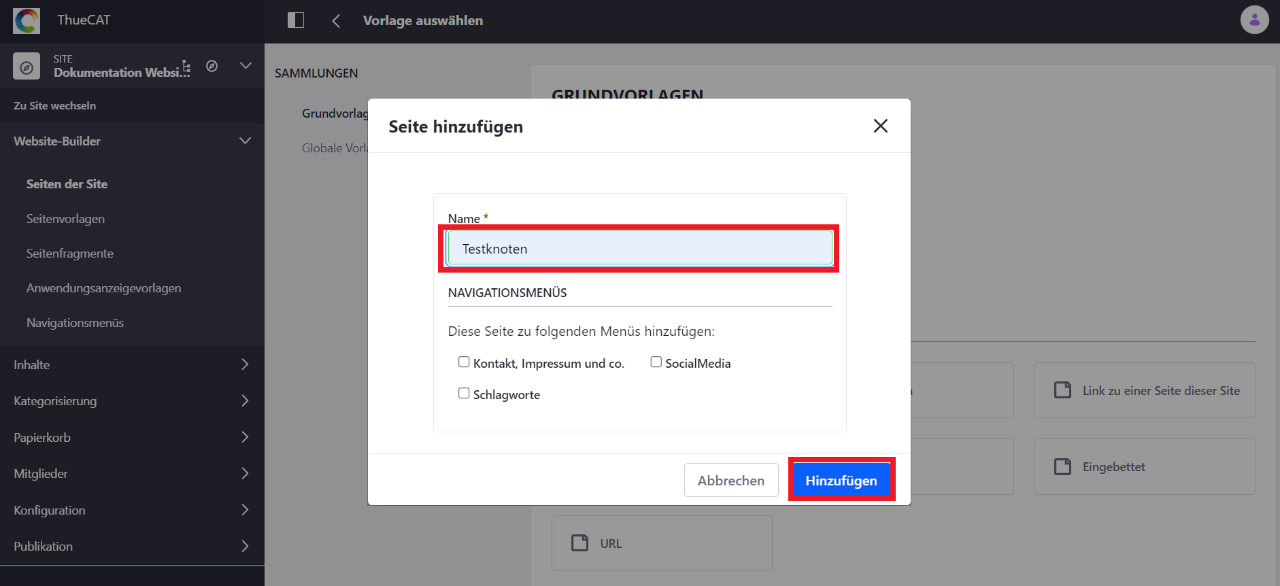Collapse the Website-Builder section
The height and width of the screenshot is (586, 1280).
[132, 141]
